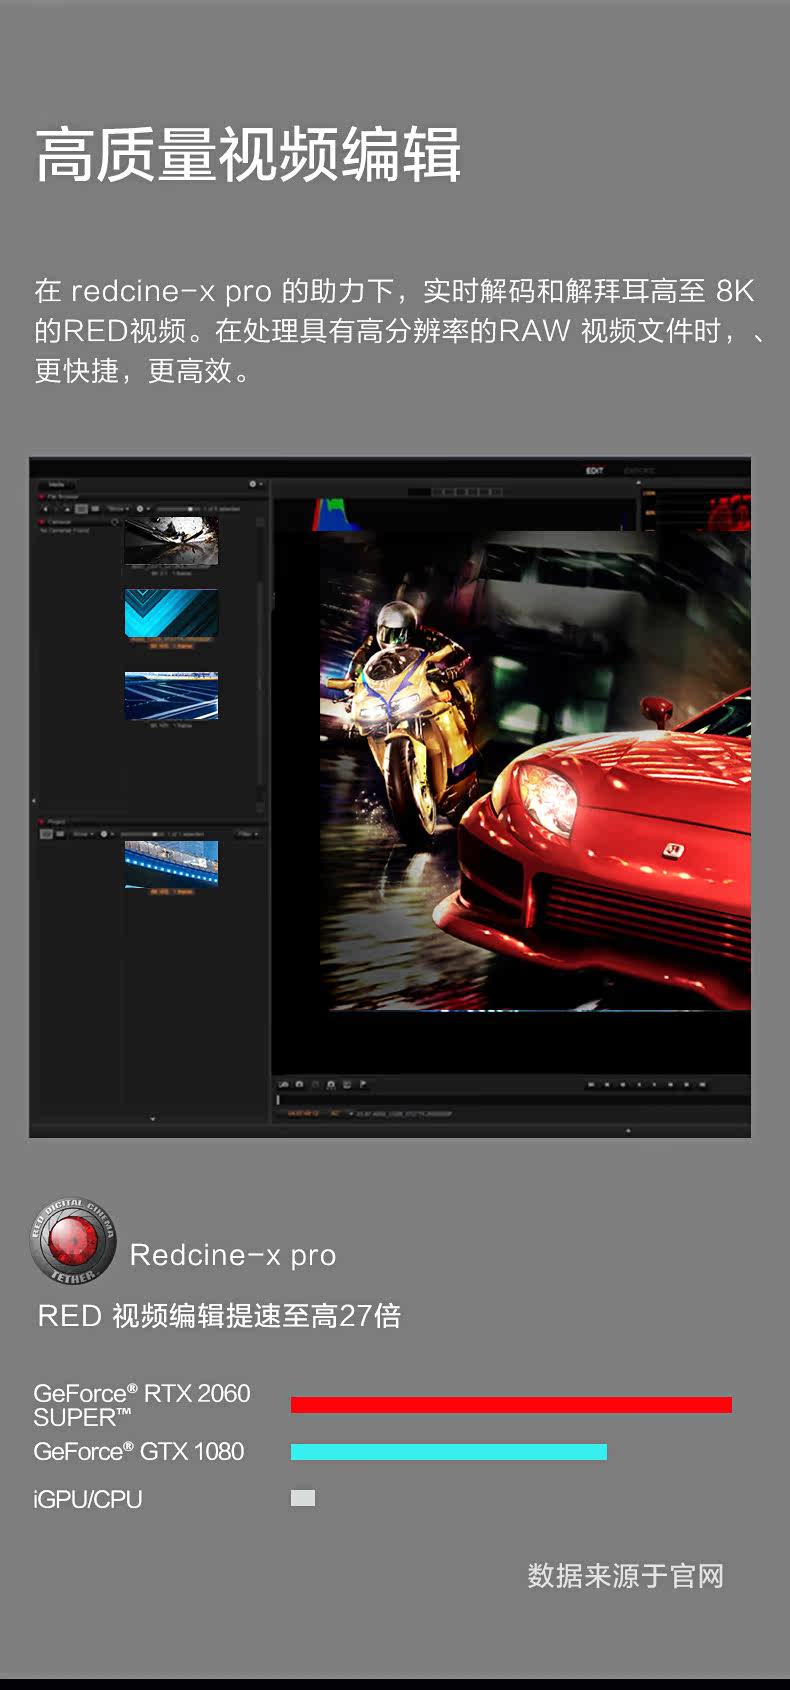Select grid thumbnail view in File Browser
The width and height of the screenshot is (790, 1690).
pyautogui.click(x=81, y=509)
